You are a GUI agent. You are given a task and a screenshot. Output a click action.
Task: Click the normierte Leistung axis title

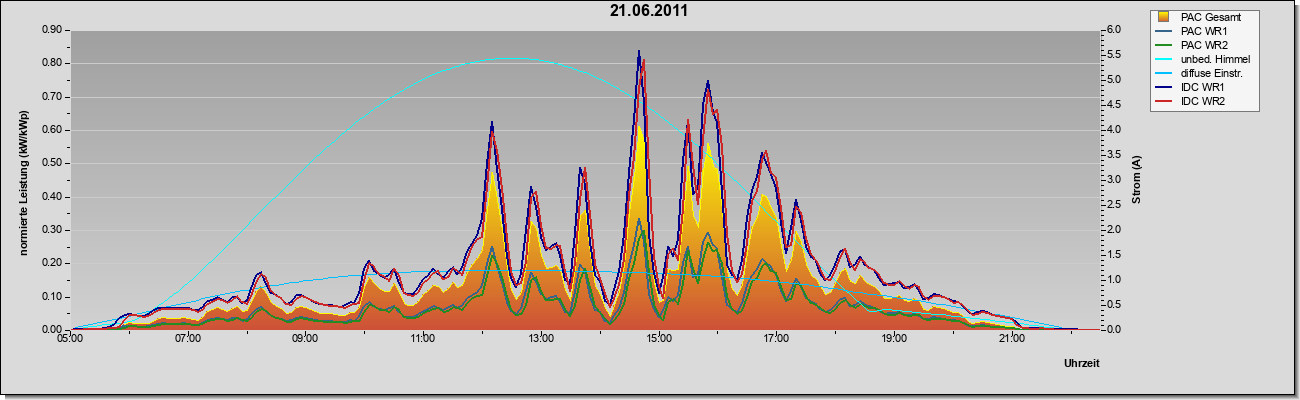point(24,180)
